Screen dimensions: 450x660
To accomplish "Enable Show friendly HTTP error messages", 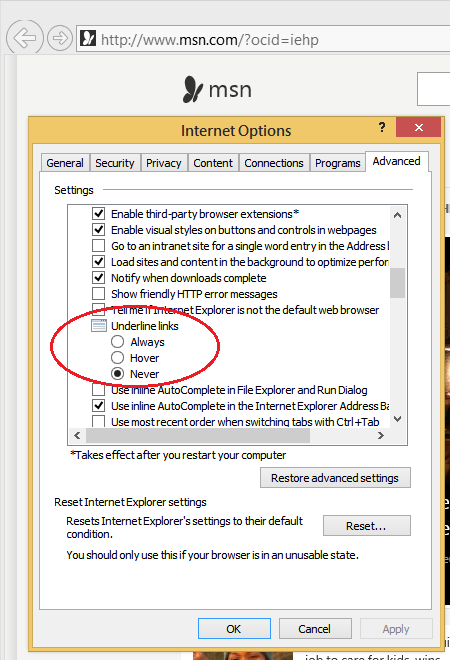I will 99,294.
